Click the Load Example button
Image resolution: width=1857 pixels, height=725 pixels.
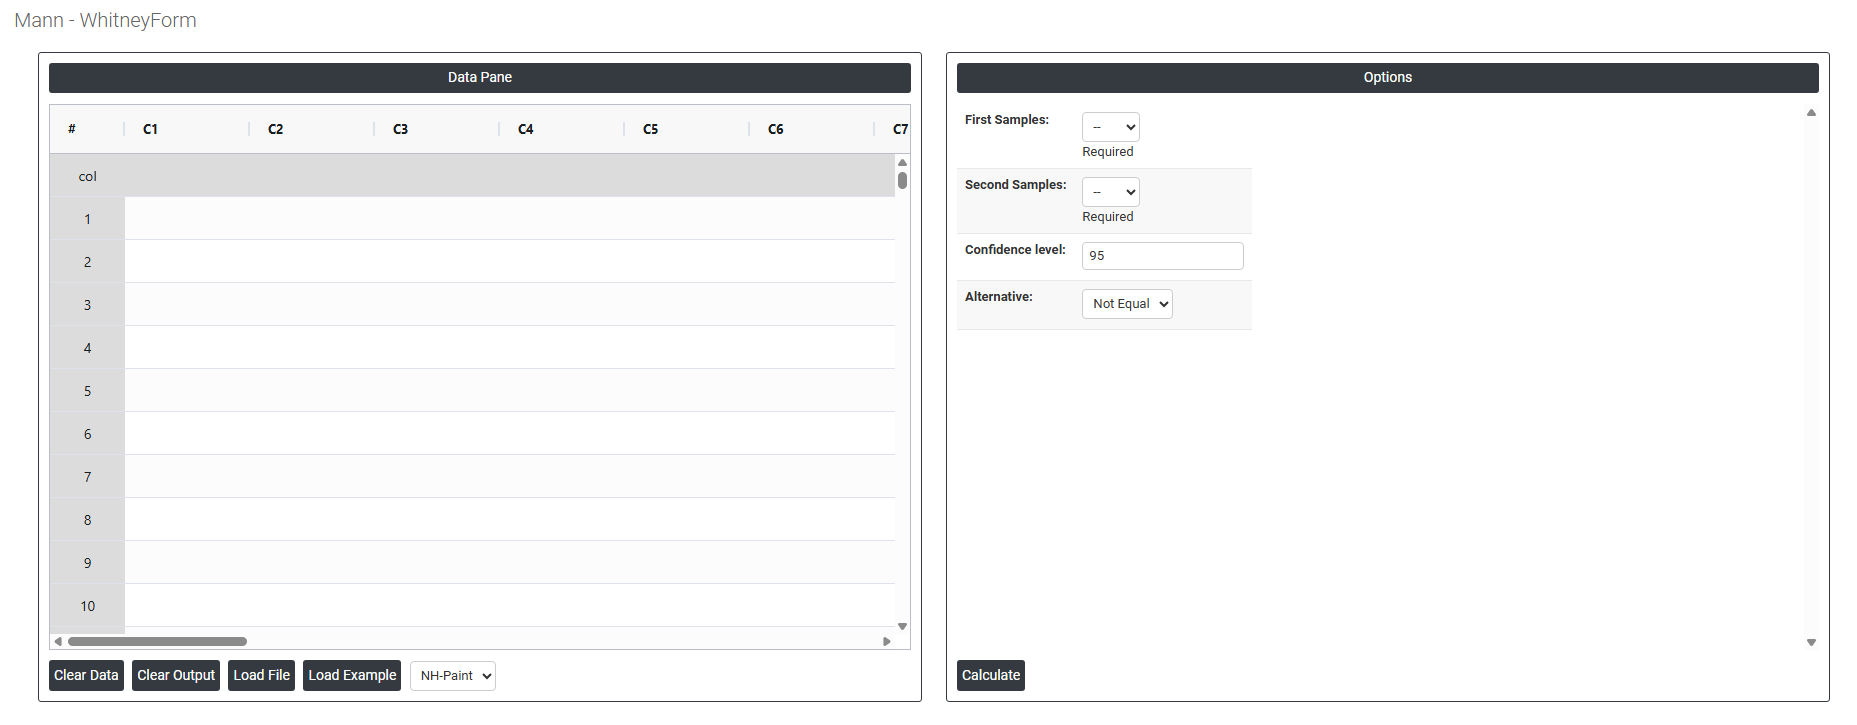pyautogui.click(x=352, y=676)
